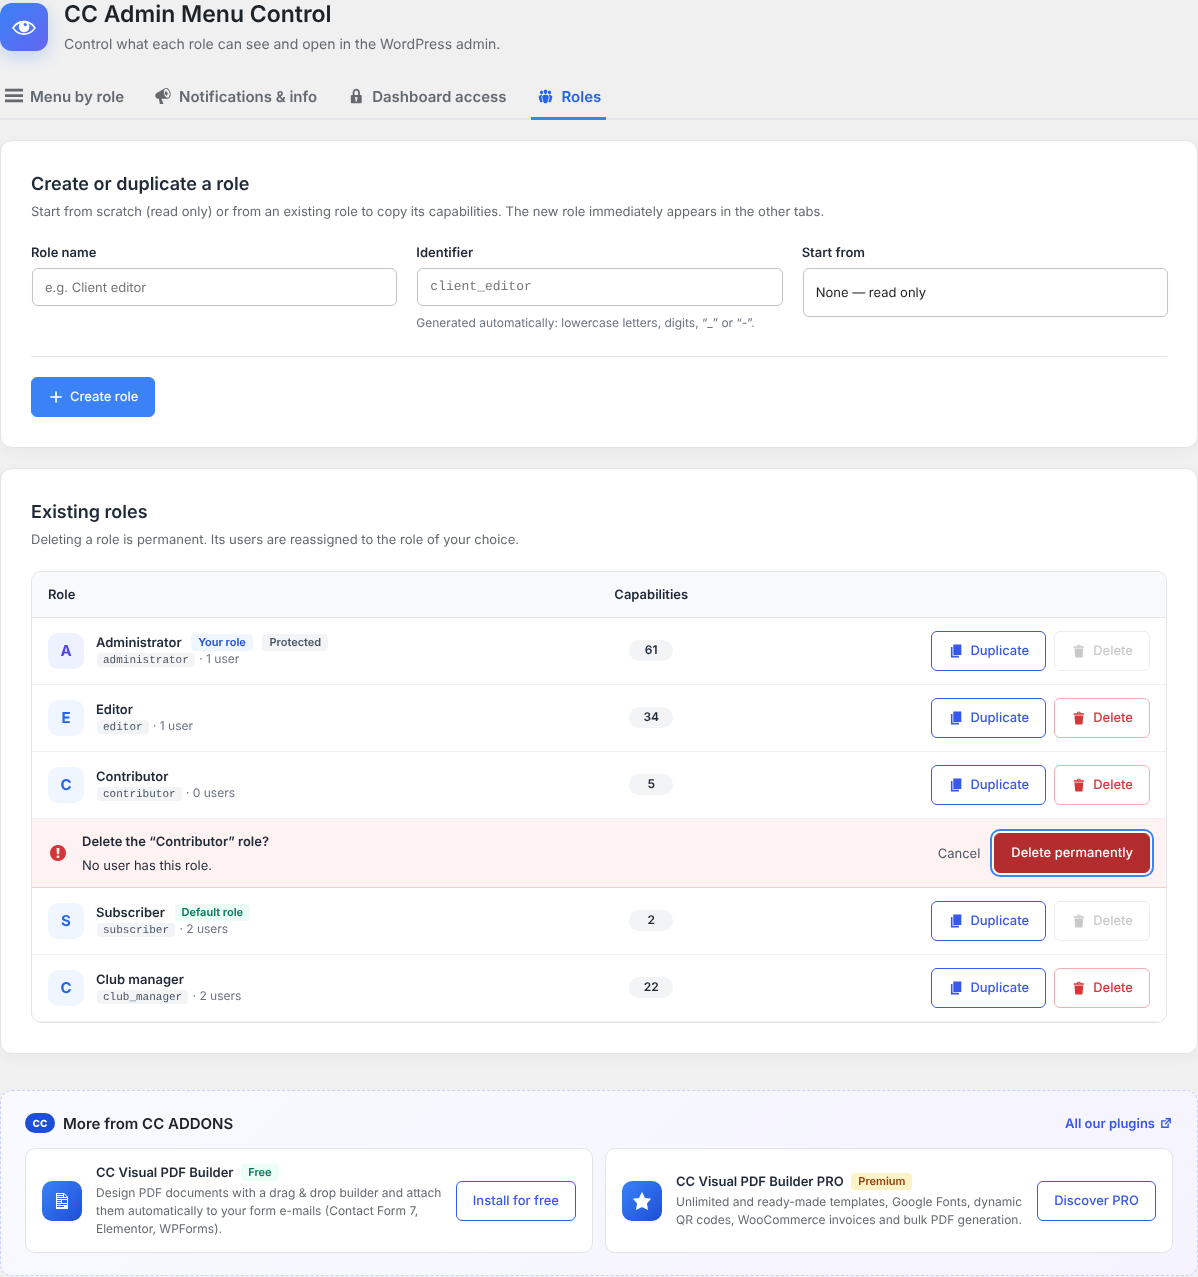
Task: Click the 'Protected' badge on Administrator
Action: (x=295, y=642)
